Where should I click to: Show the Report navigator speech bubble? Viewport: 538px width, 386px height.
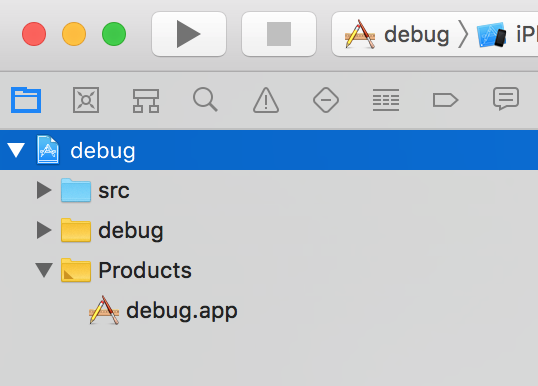tap(506, 98)
